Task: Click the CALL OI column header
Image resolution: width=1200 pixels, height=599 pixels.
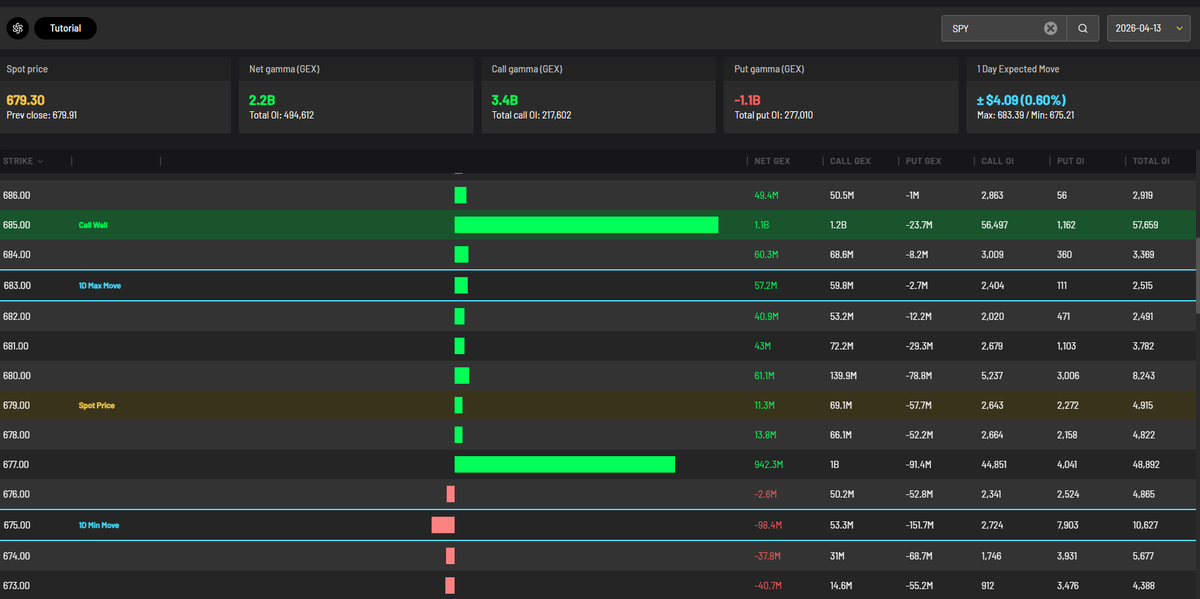Action: click(x=999, y=161)
